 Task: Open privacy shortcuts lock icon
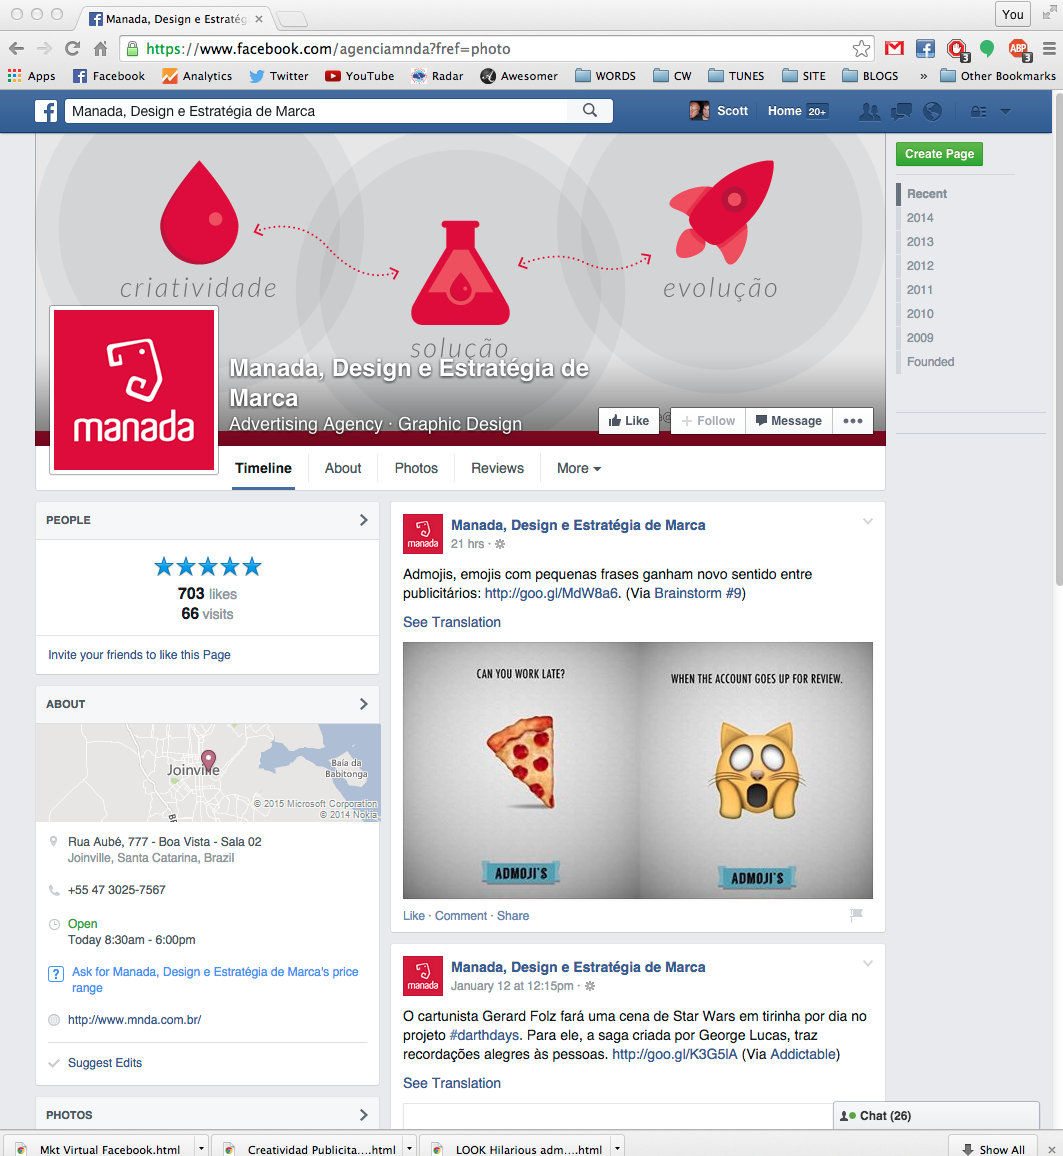coord(978,111)
